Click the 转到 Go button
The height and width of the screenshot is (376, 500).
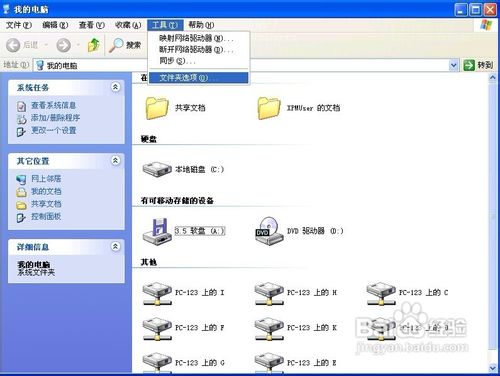(x=478, y=65)
